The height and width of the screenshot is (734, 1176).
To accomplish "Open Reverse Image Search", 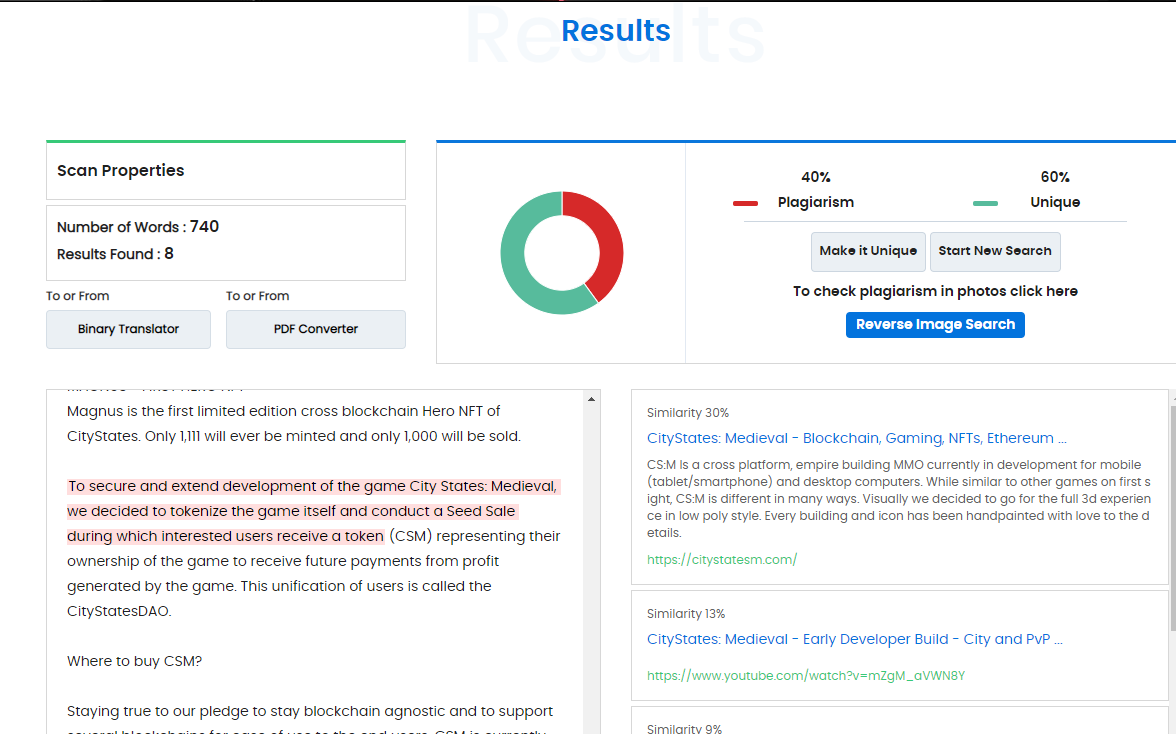I will click(935, 325).
